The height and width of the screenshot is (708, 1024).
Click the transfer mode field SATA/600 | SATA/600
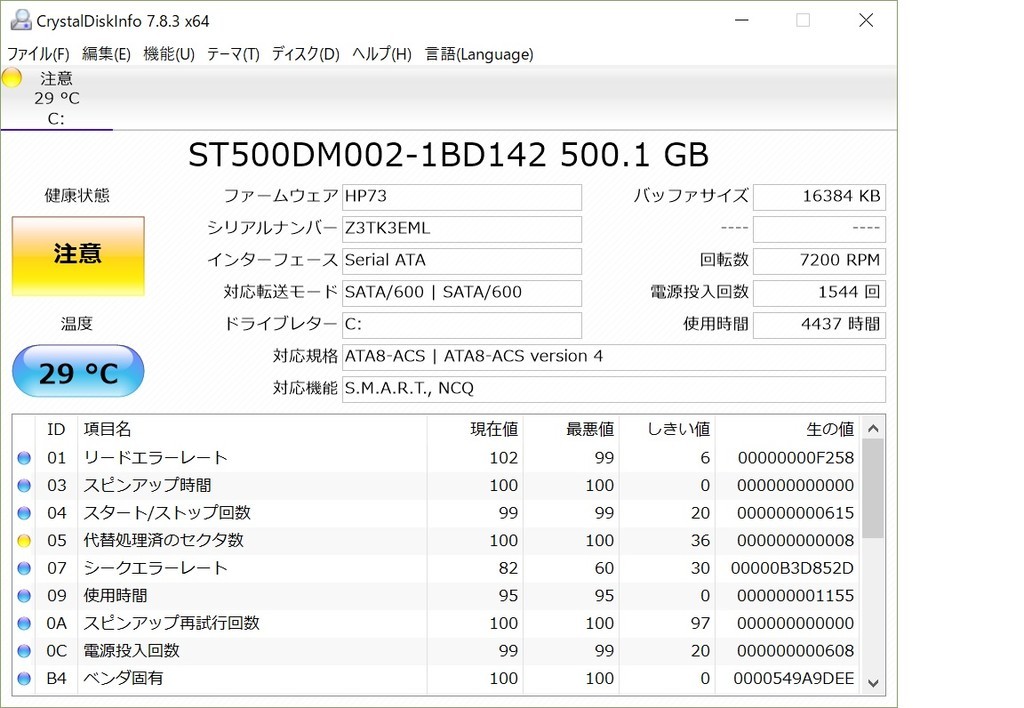click(x=462, y=293)
